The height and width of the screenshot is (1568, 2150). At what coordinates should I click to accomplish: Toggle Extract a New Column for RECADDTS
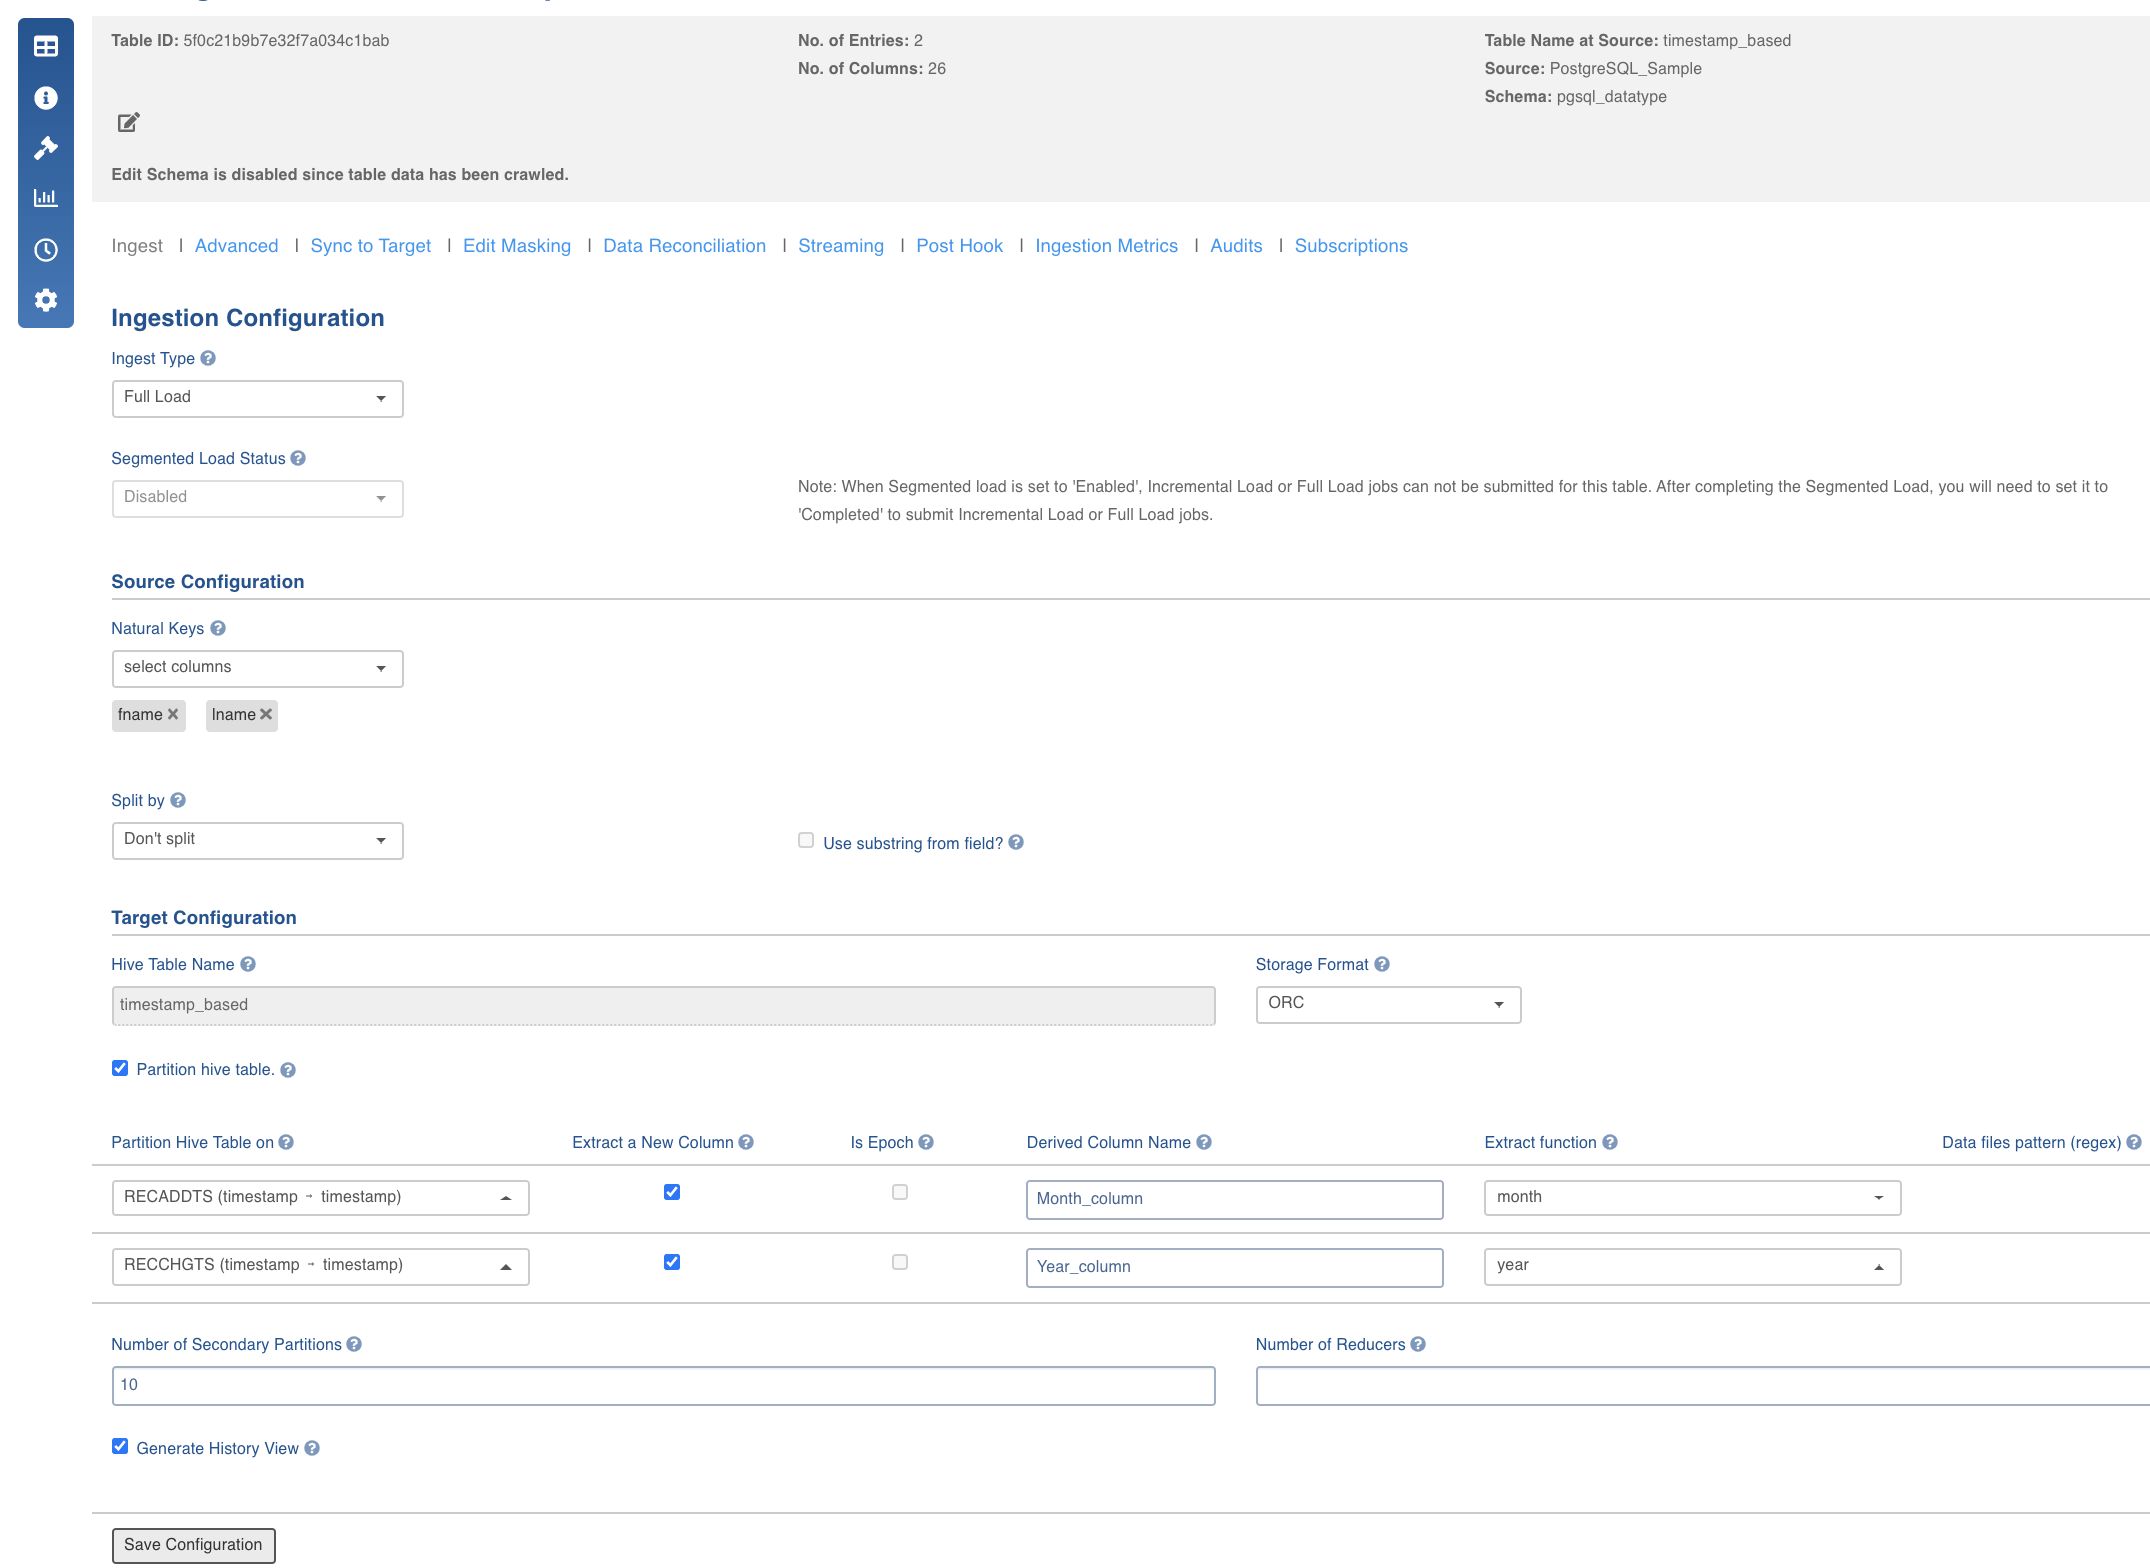coord(672,1192)
